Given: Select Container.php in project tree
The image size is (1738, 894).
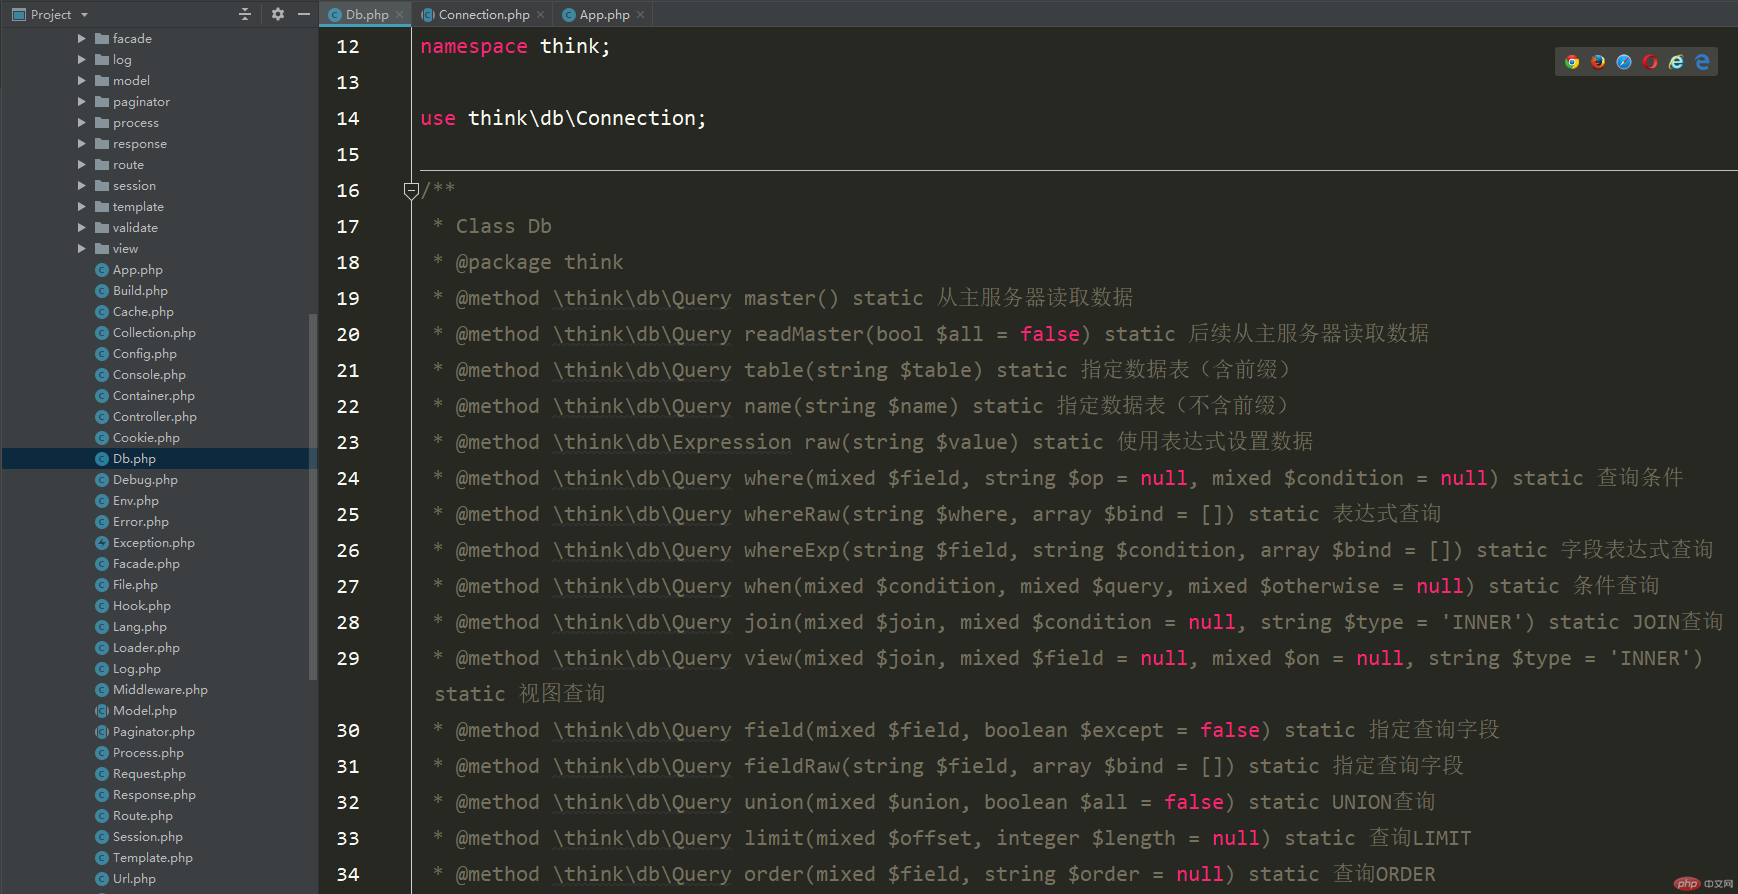Looking at the screenshot, I should 145,396.
